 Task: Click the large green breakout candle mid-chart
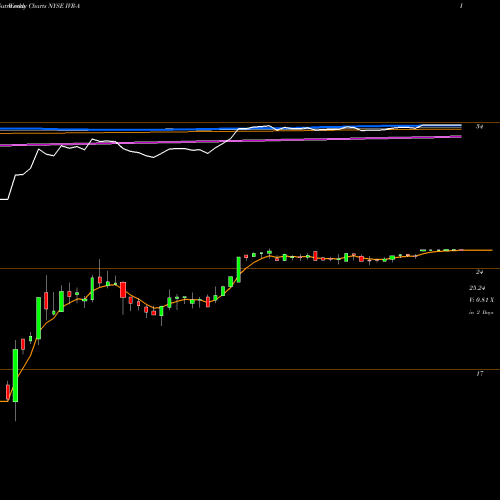[x=239, y=270]
